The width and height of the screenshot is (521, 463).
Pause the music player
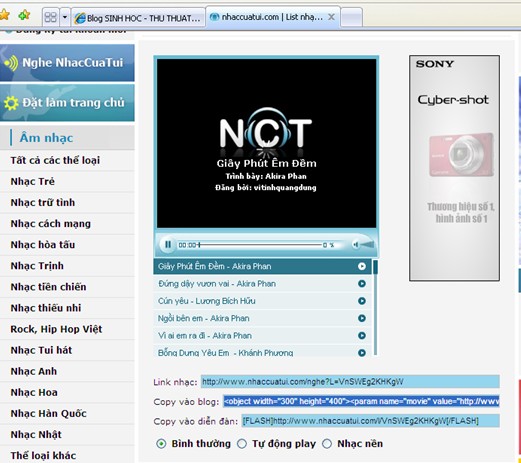click(x=168, y=245)
